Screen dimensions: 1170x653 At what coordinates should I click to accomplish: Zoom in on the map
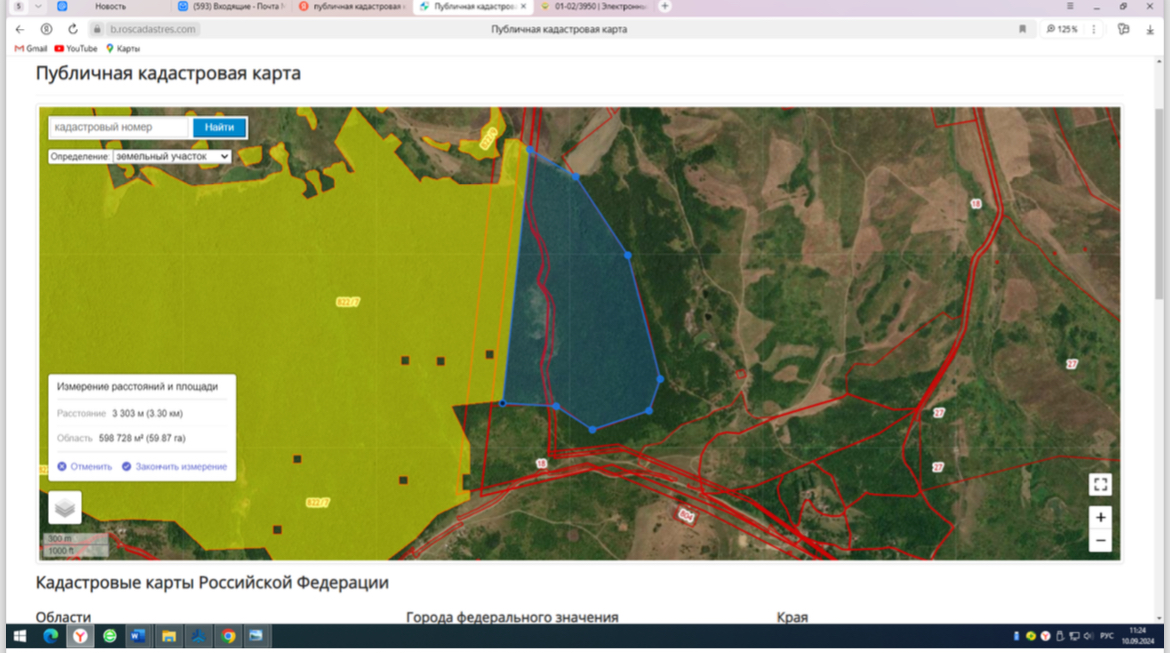(x=1100, y=517)
